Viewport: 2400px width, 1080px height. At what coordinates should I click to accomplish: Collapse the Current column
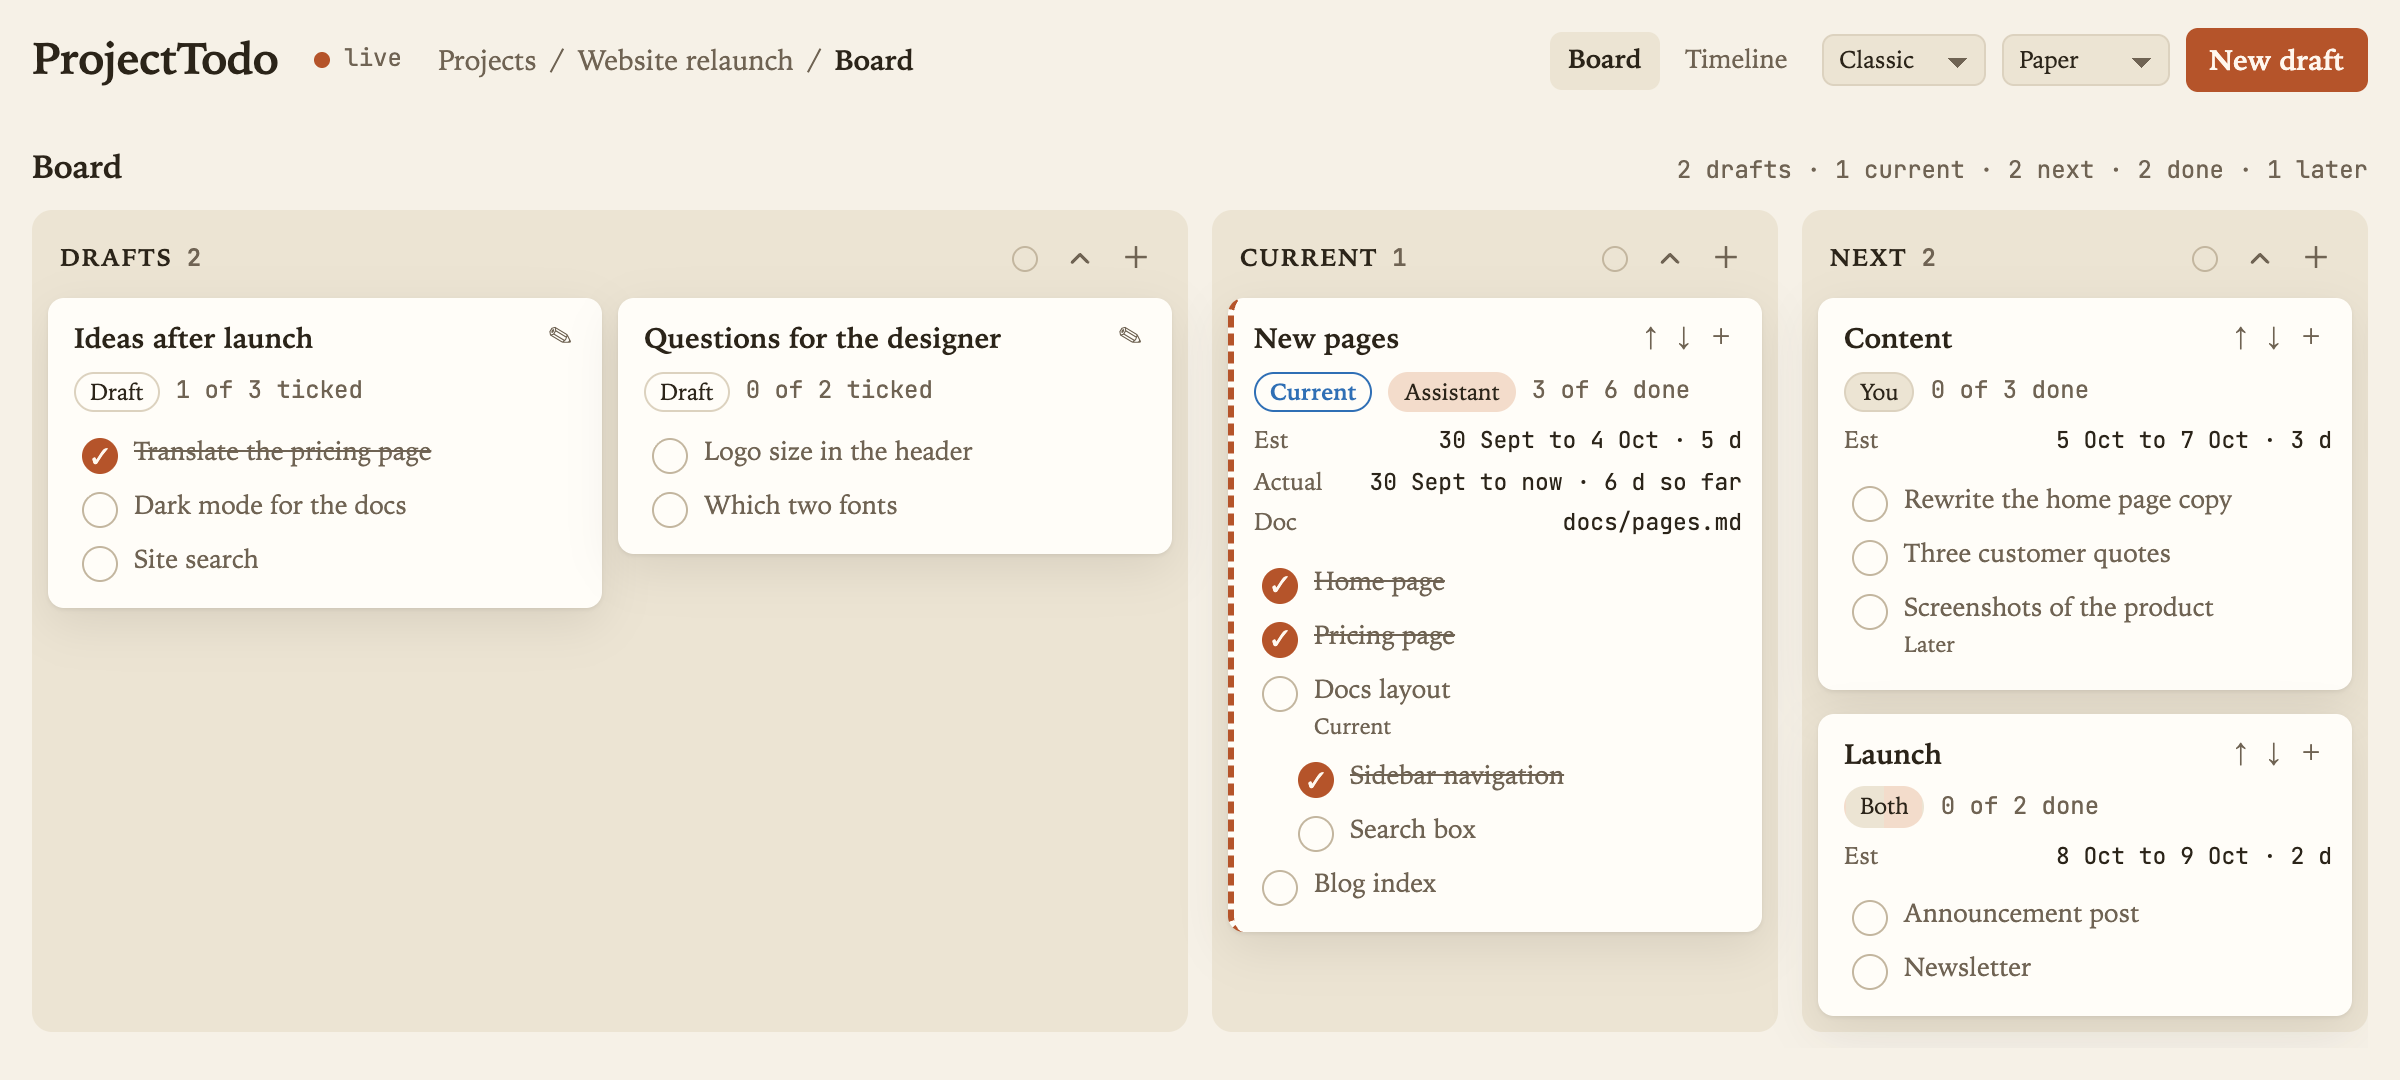tap(1670, 258)
